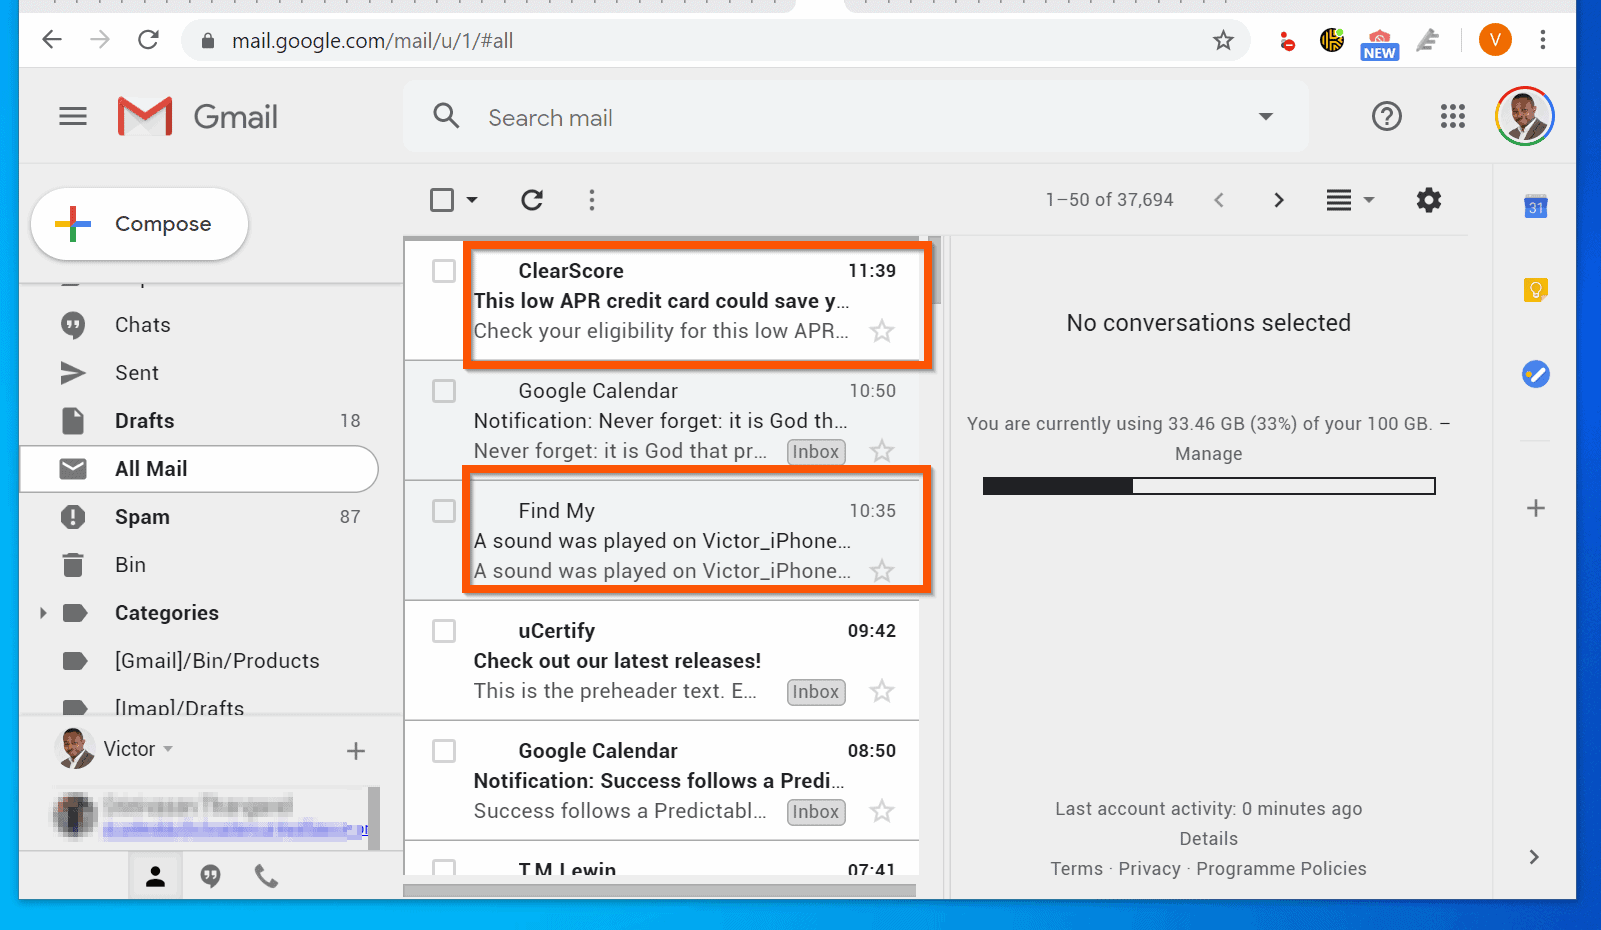
Task: Hide side panel chevron arrow
Action: click(1534, 857)
